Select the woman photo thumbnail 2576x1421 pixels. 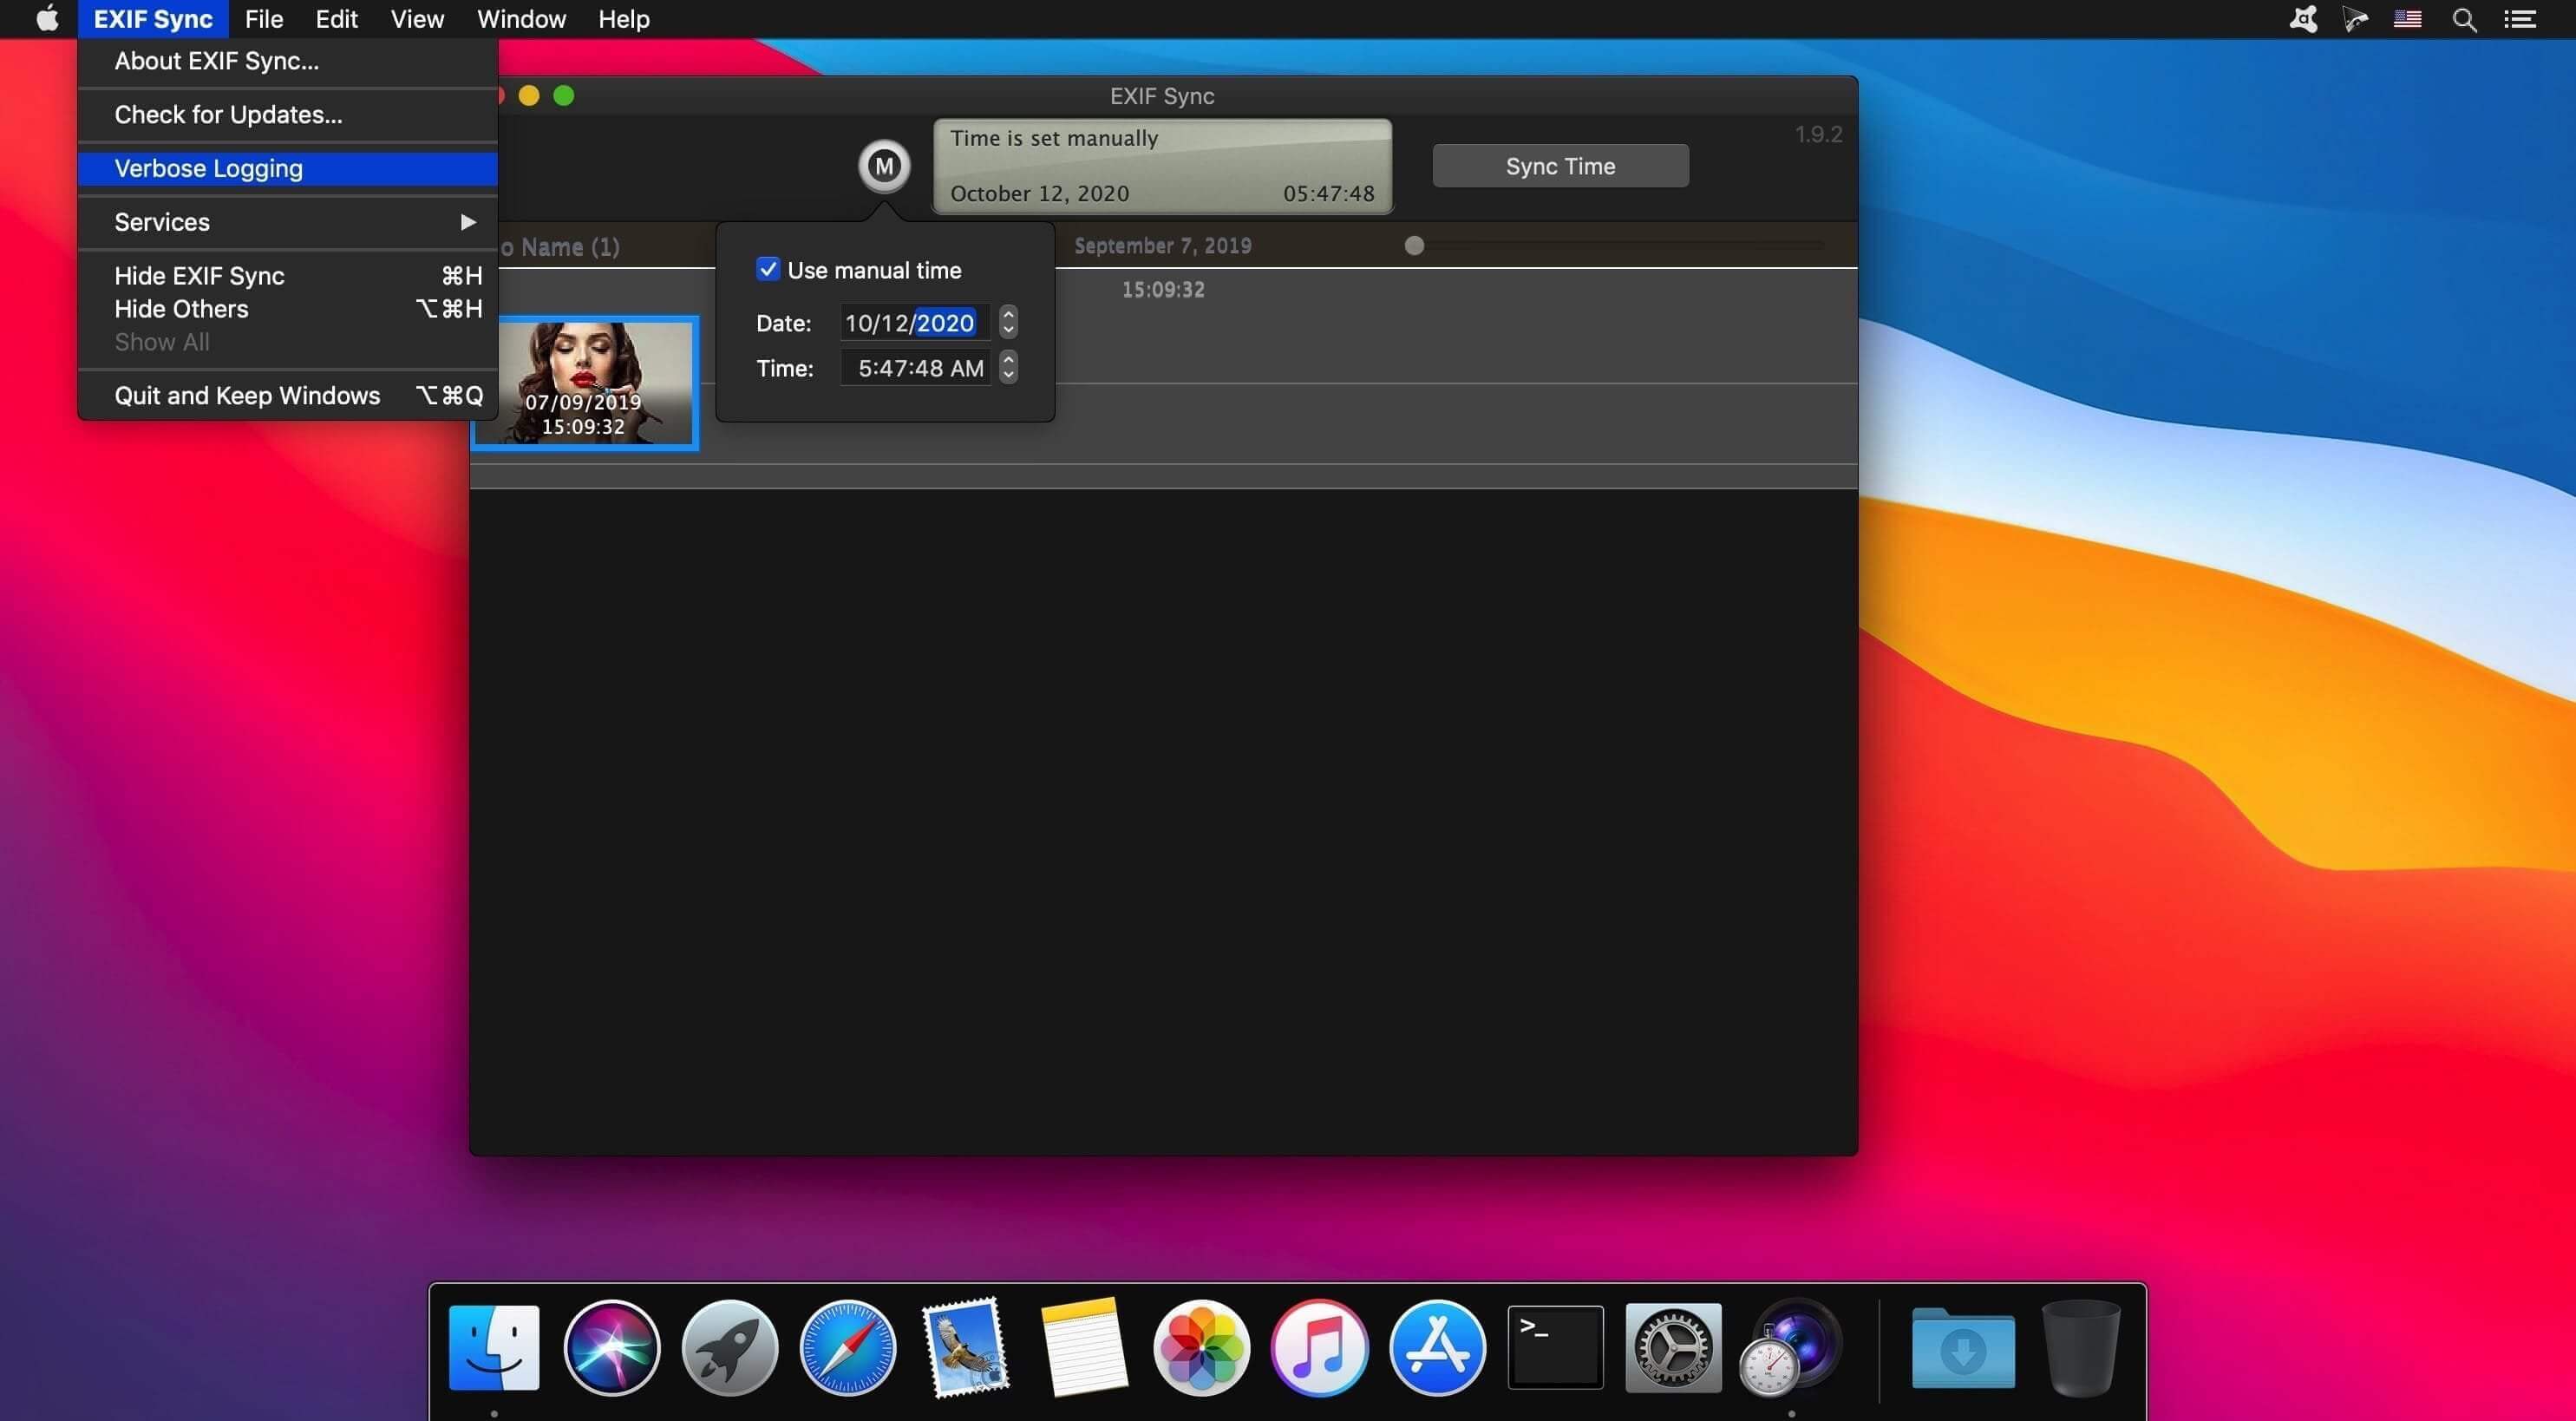click(x=585, y=382)
